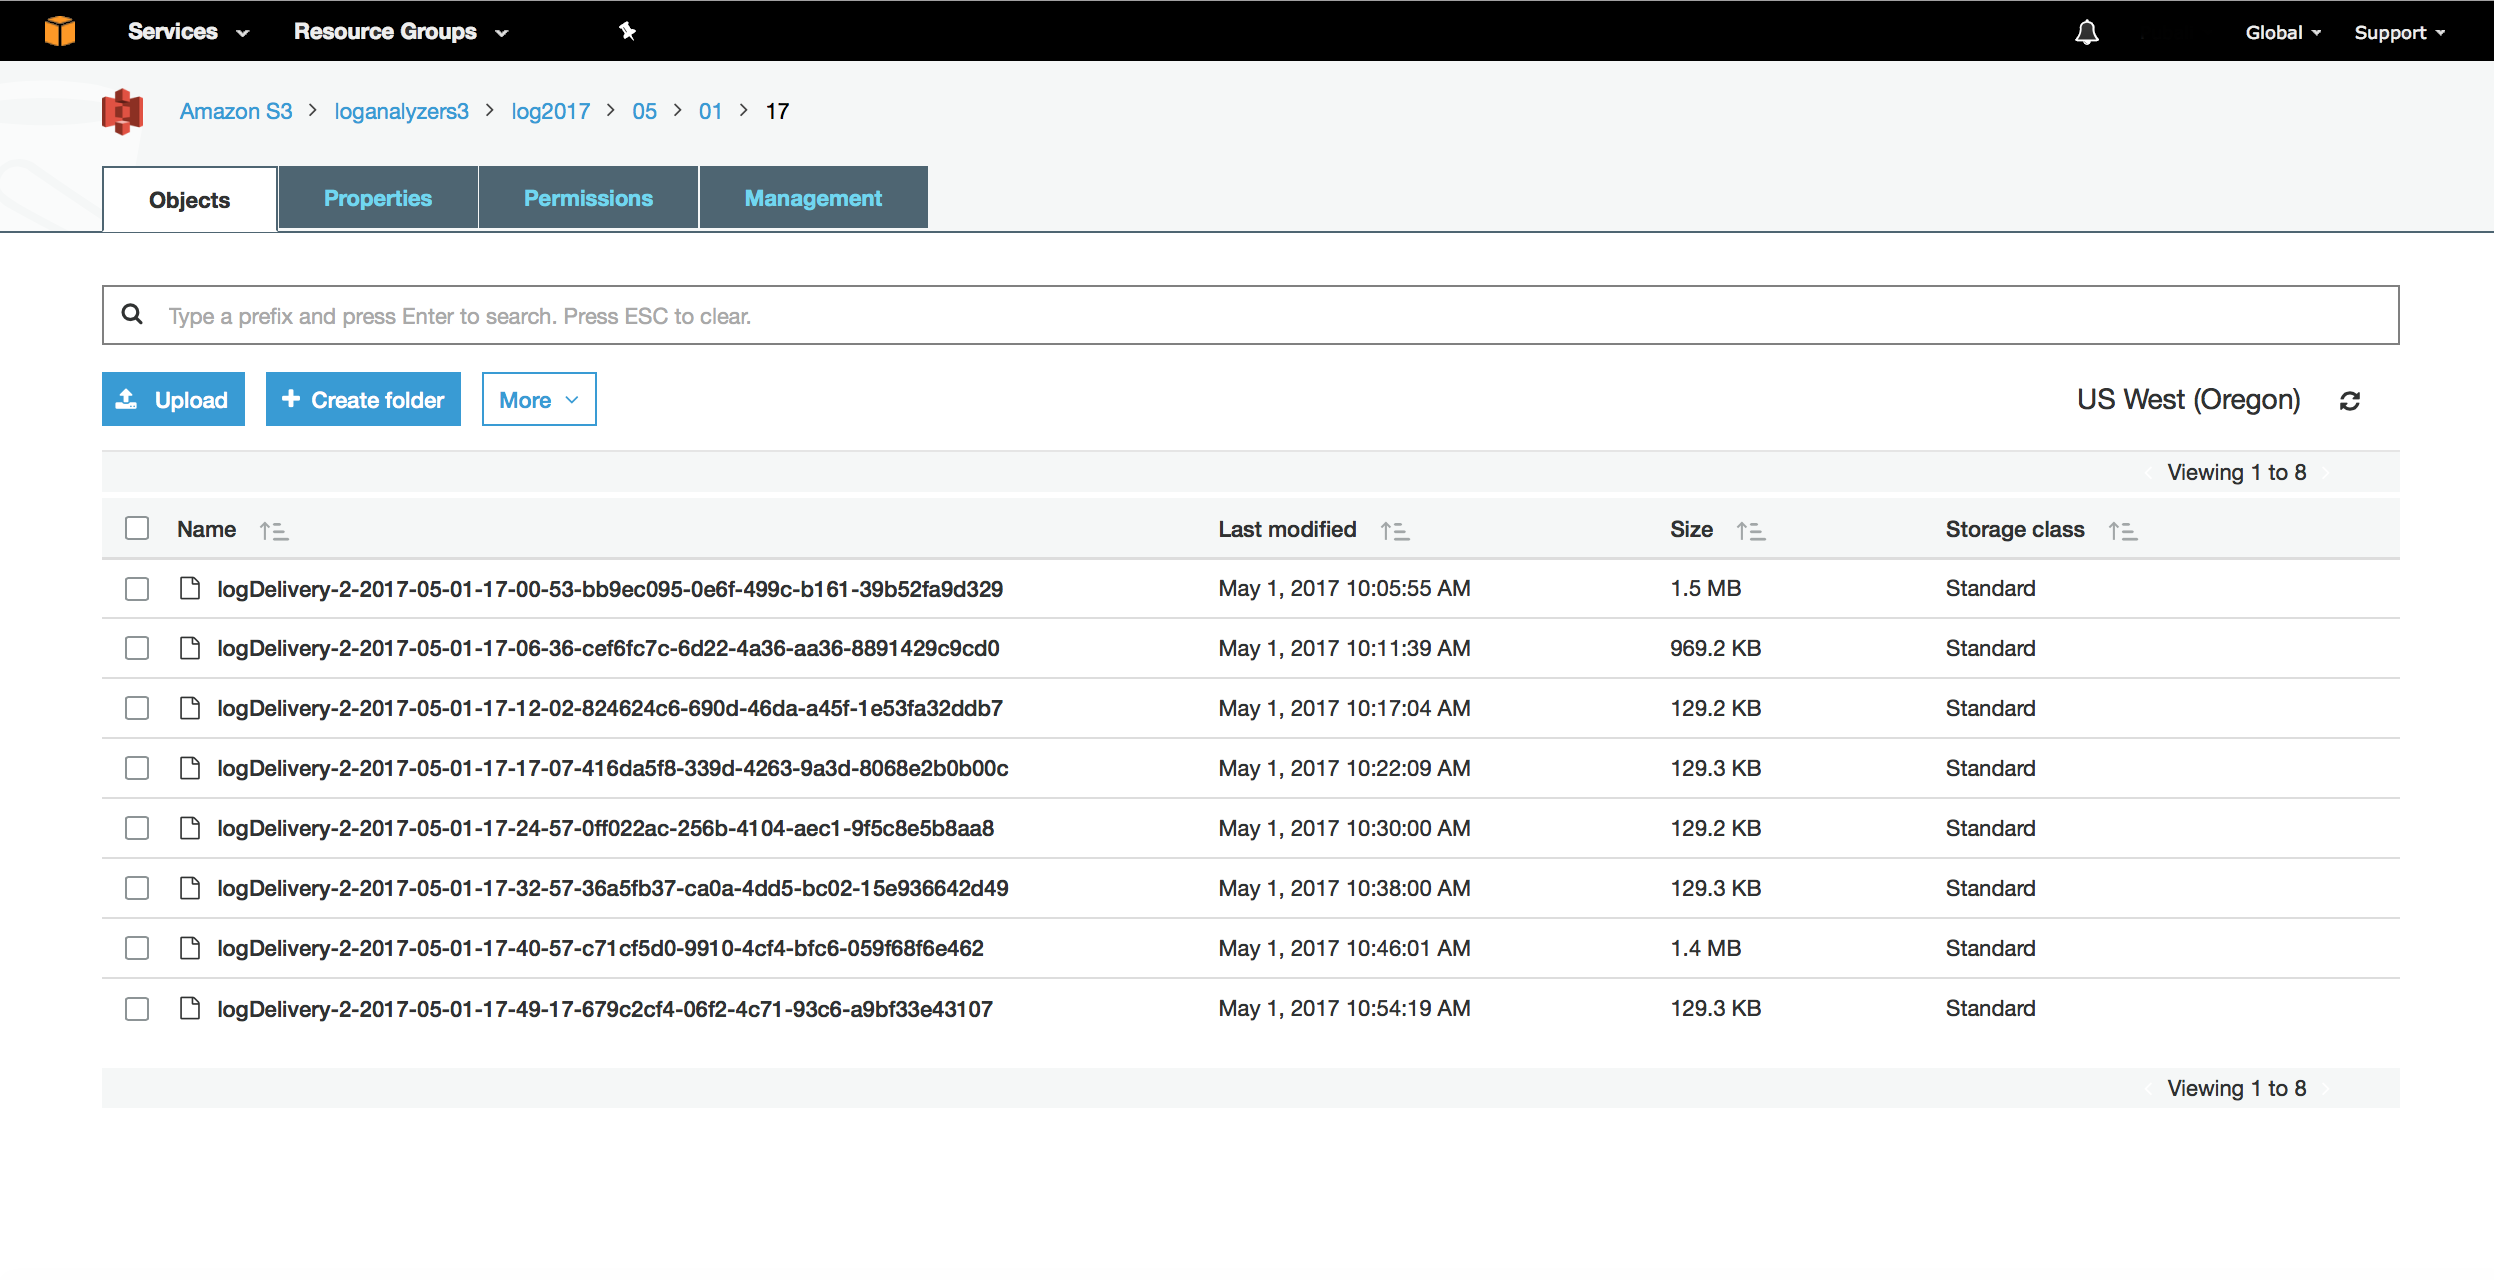Open the notifications bell icon
The image size is (2494, 1280).
pyautogui.click(x=2086, y=33)
